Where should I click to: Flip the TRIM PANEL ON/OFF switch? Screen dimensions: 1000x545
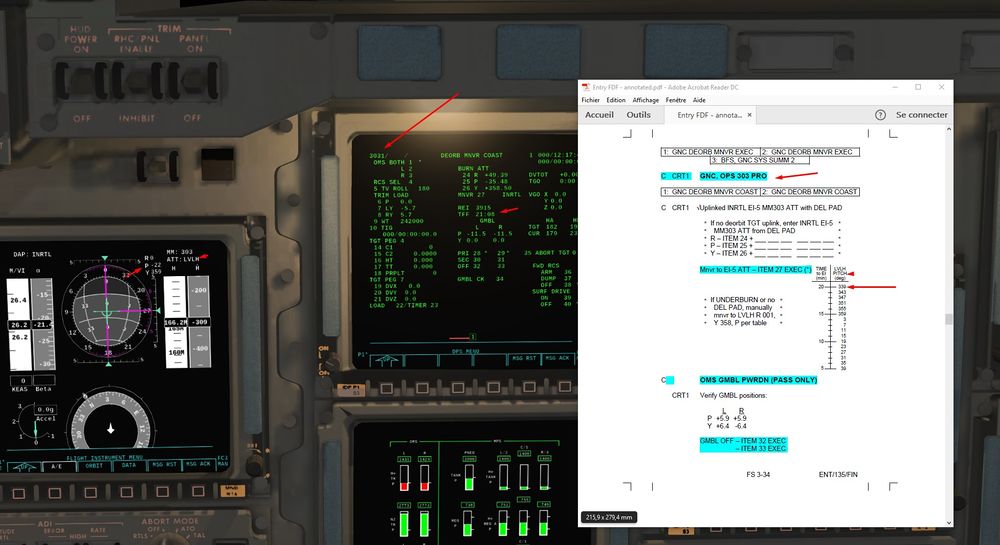[195, 81]
